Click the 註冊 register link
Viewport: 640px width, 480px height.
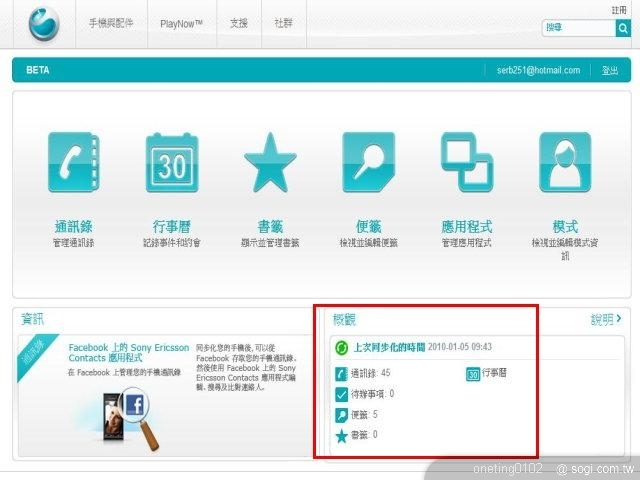coord(619,9)
